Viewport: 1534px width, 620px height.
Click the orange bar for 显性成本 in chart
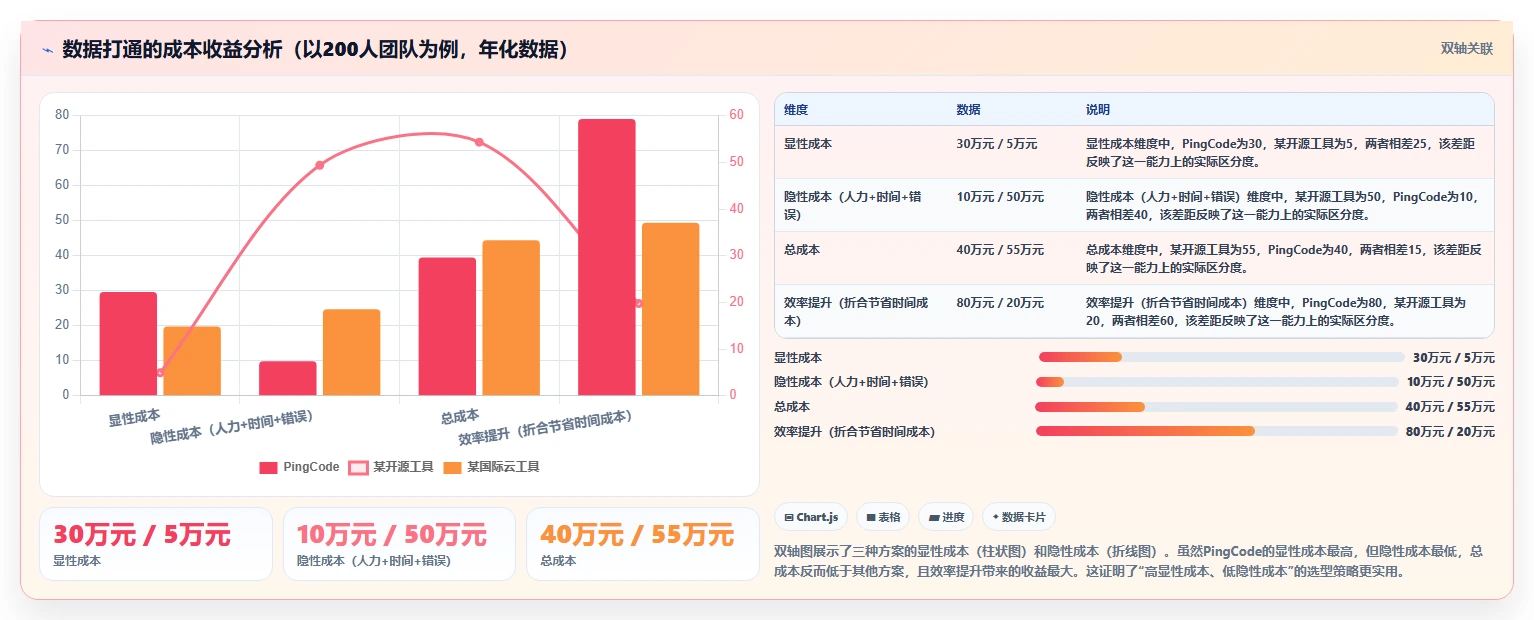point(192,361)
